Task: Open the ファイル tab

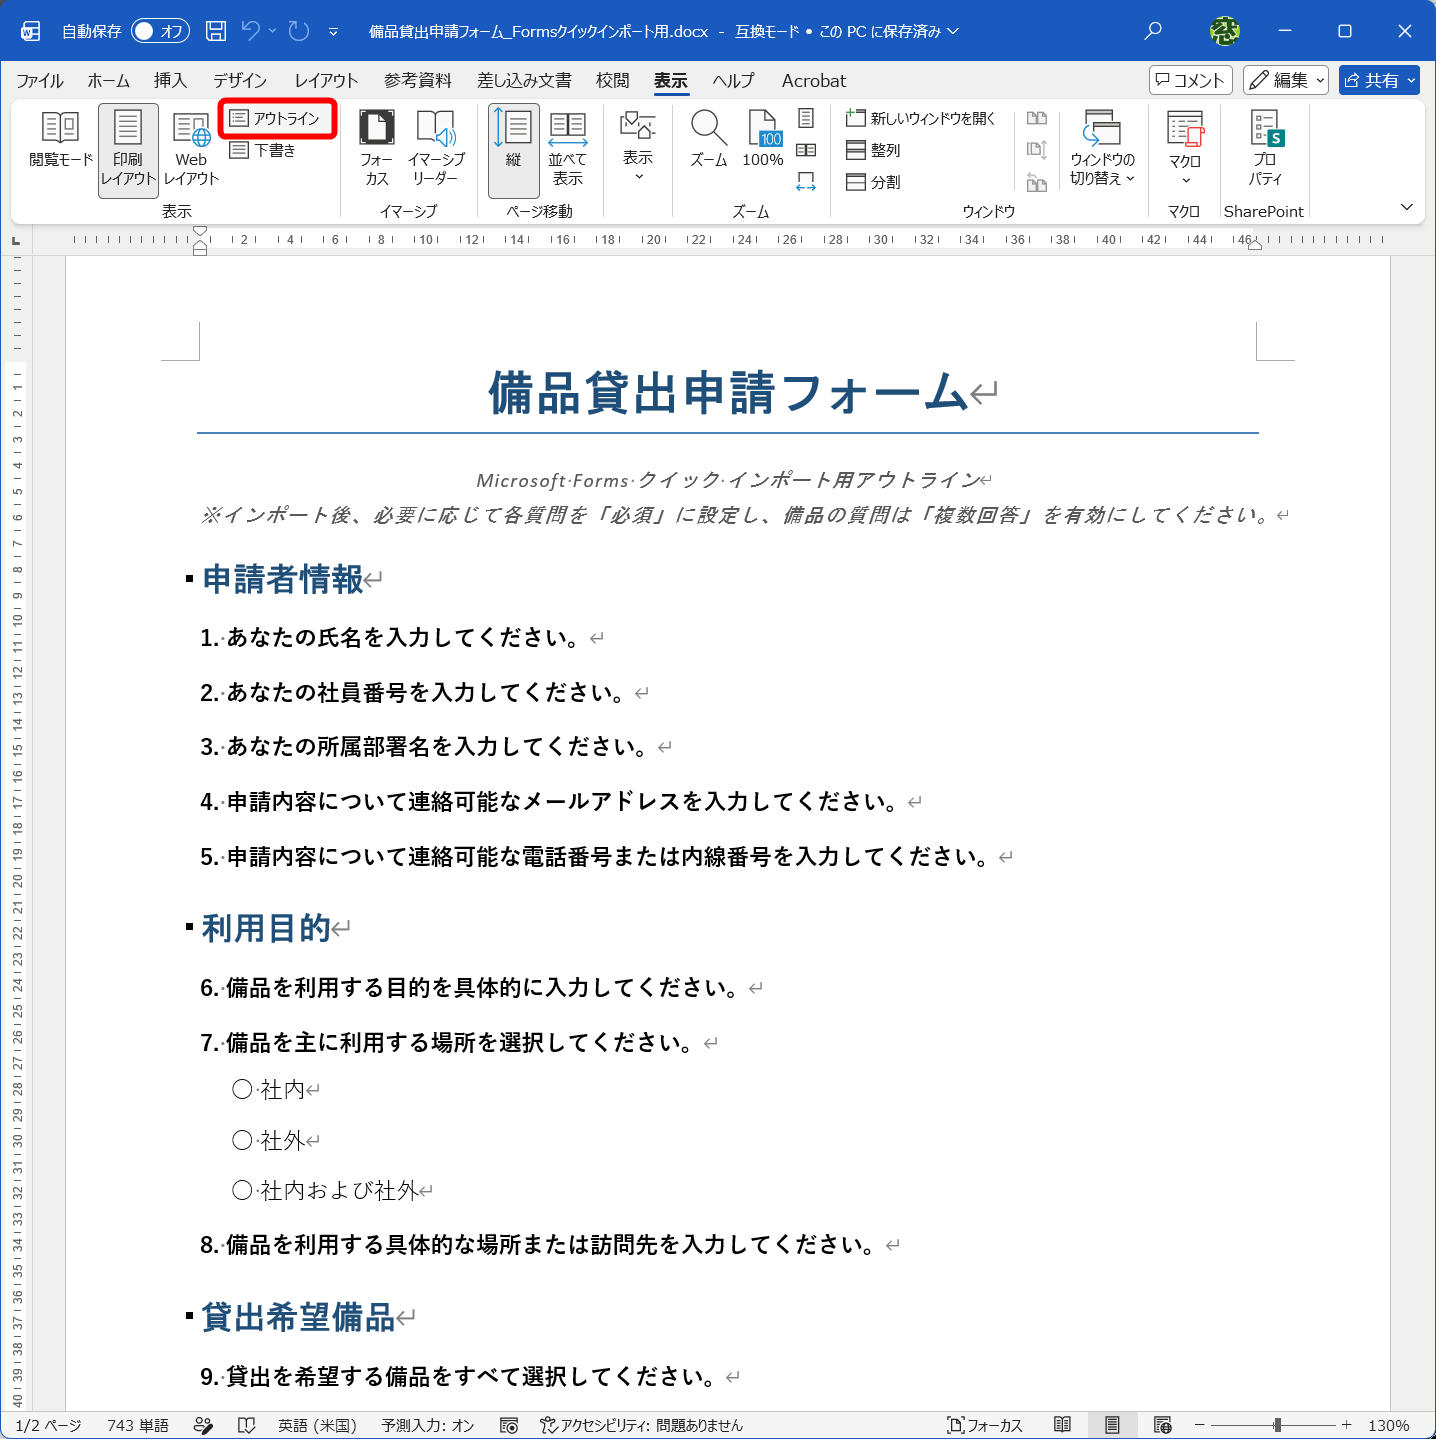Action: coord(40,80)
